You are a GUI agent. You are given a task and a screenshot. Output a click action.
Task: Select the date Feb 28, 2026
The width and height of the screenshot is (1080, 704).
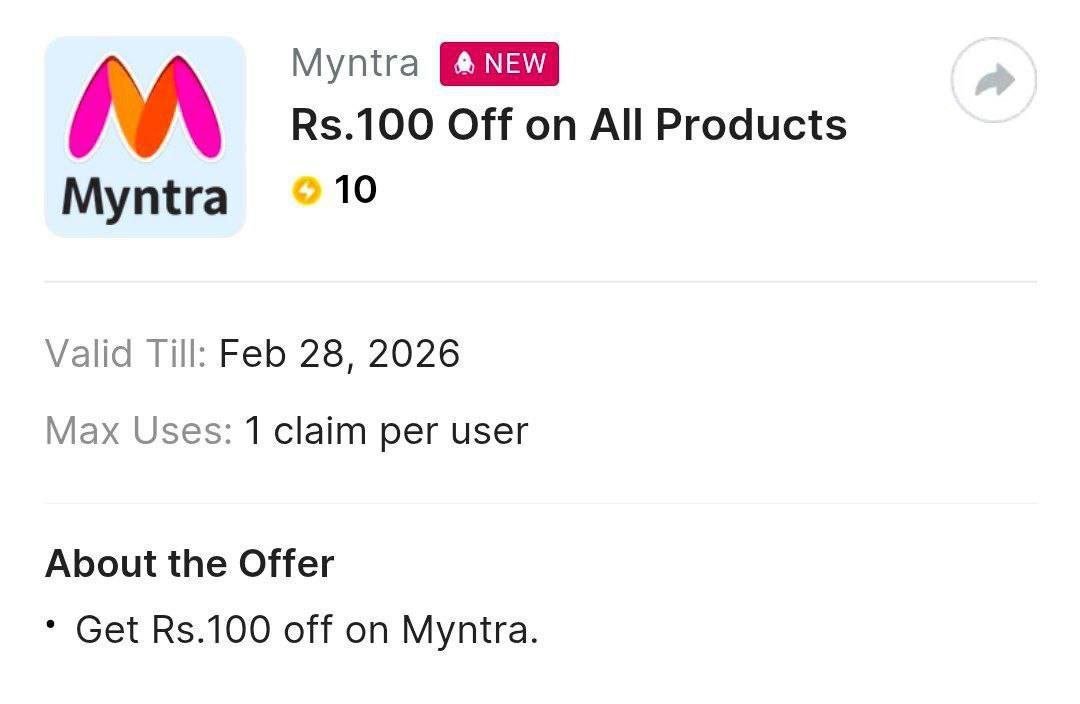(339, 354)
